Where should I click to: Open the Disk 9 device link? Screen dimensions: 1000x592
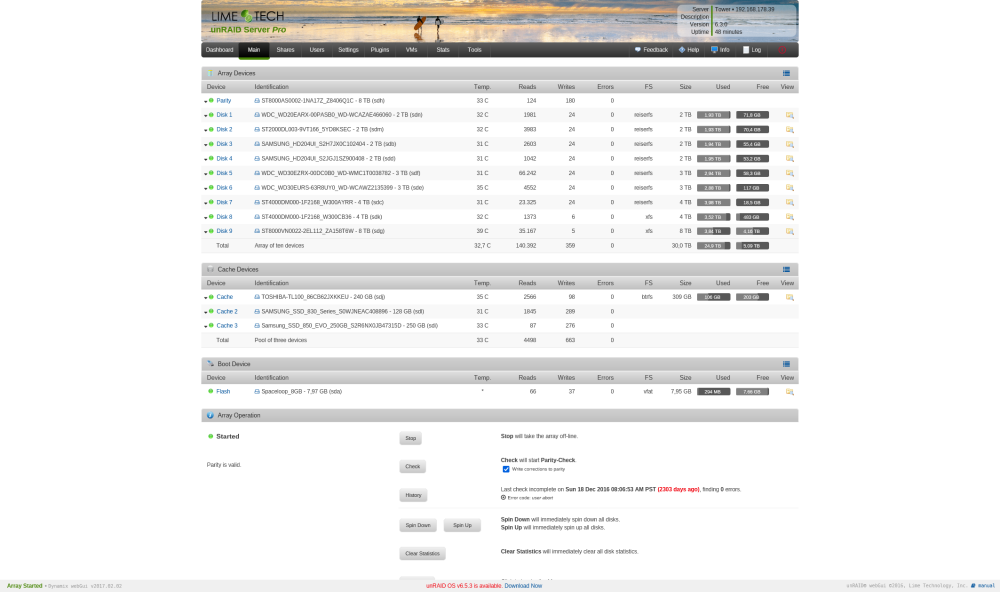coord(224,231)
